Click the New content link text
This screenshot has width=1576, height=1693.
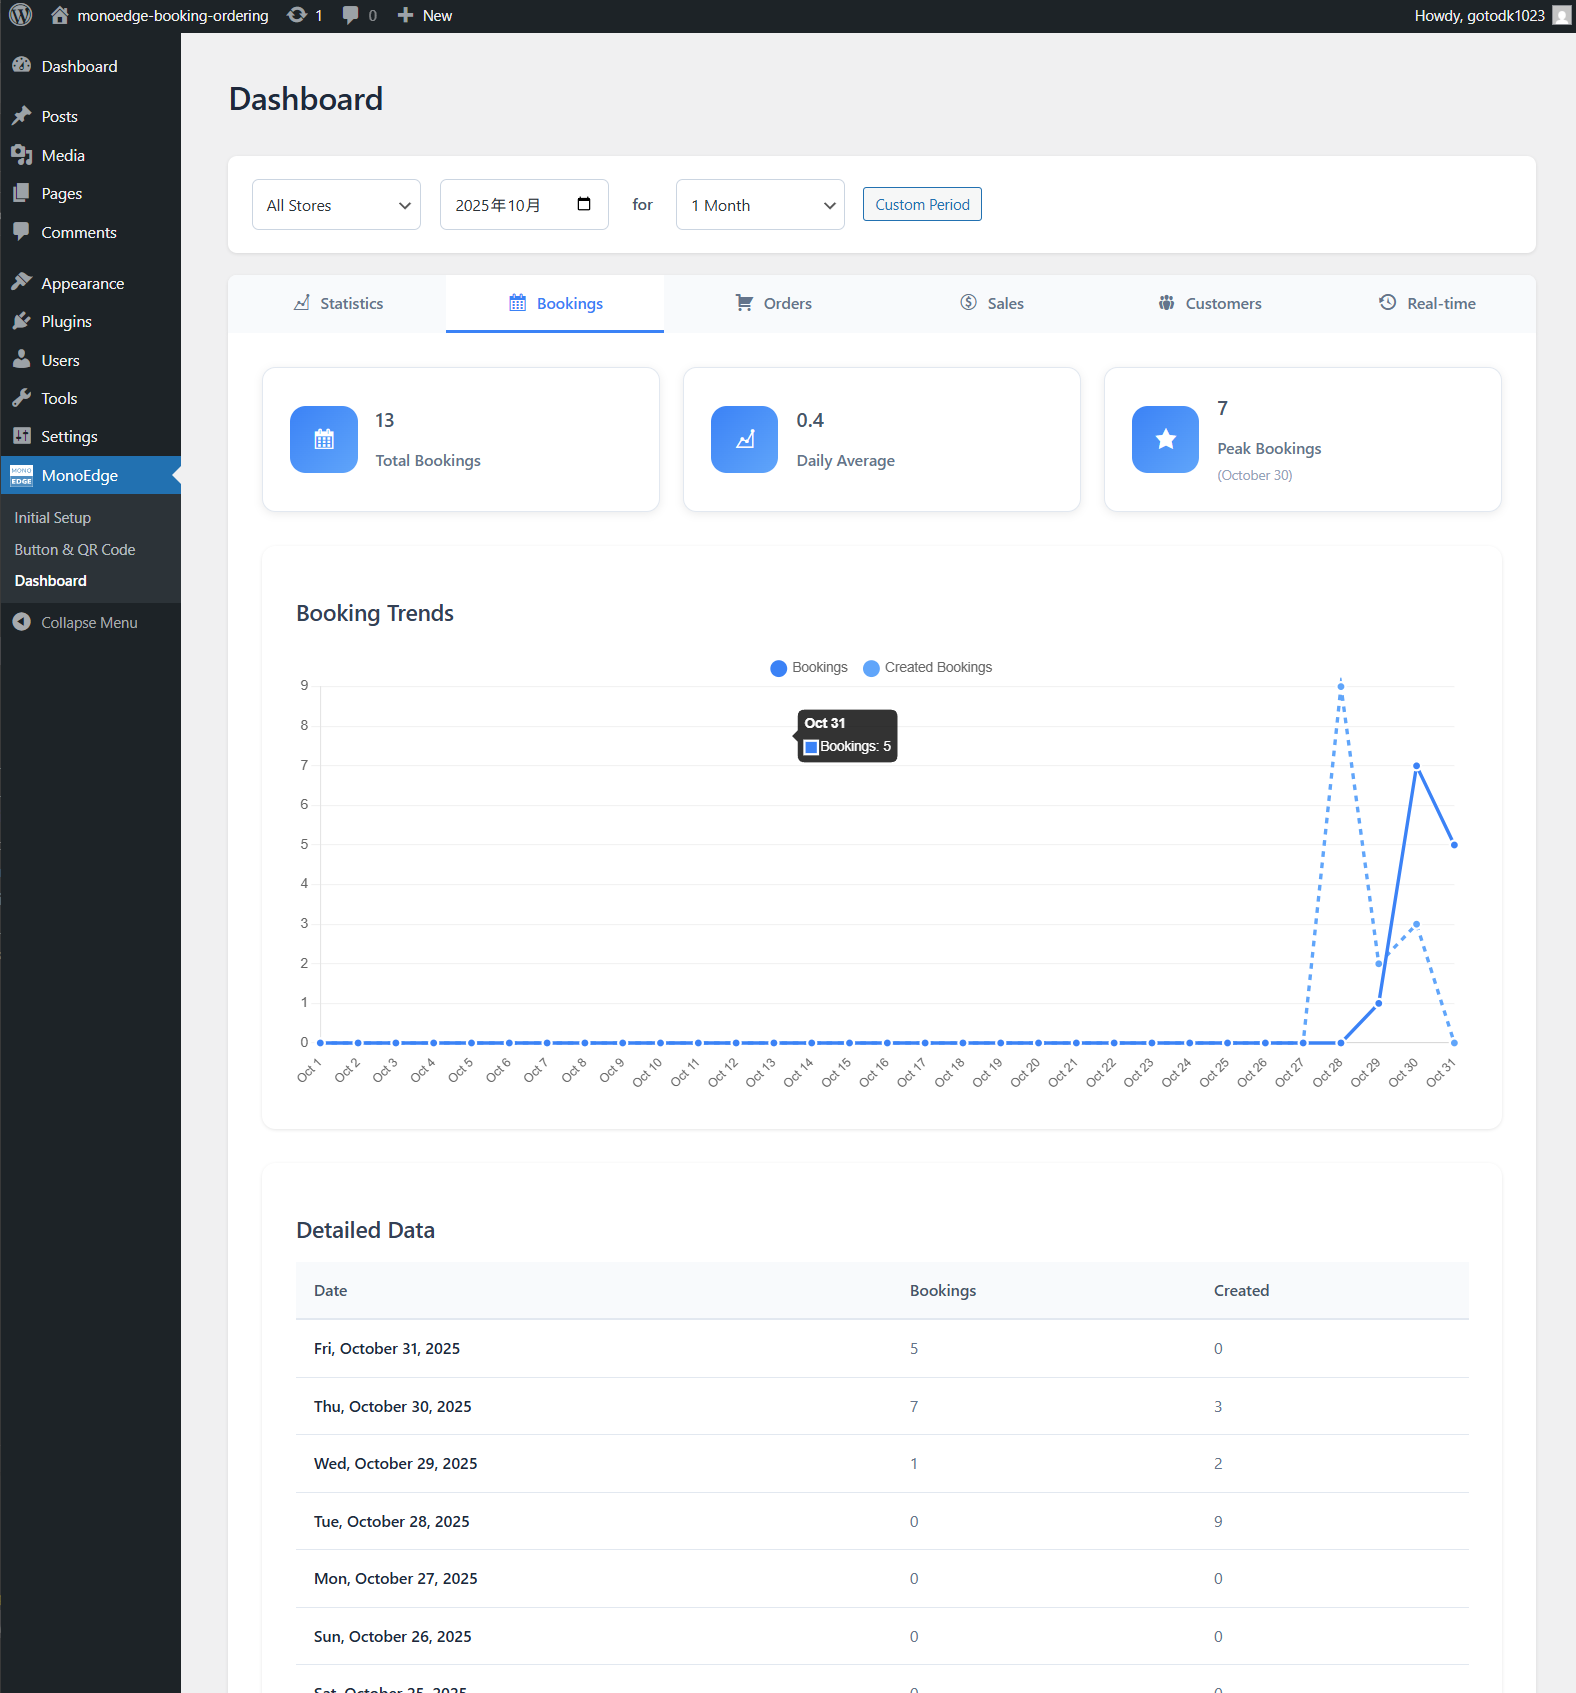click(x=437, y=15)
